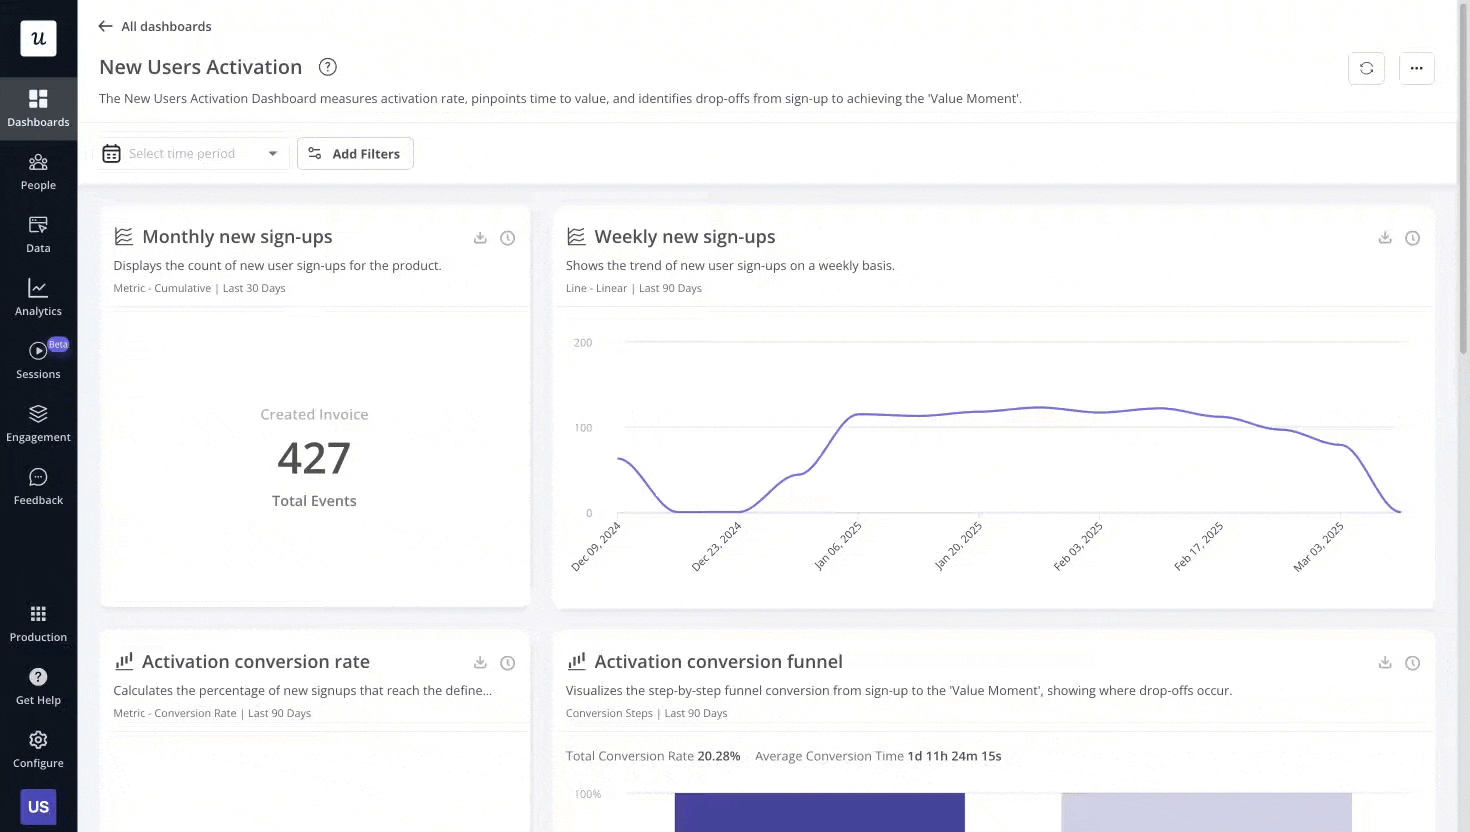1470x832 pixels.
Task: Open the US account menu
Action: click(x=38, y=806)
